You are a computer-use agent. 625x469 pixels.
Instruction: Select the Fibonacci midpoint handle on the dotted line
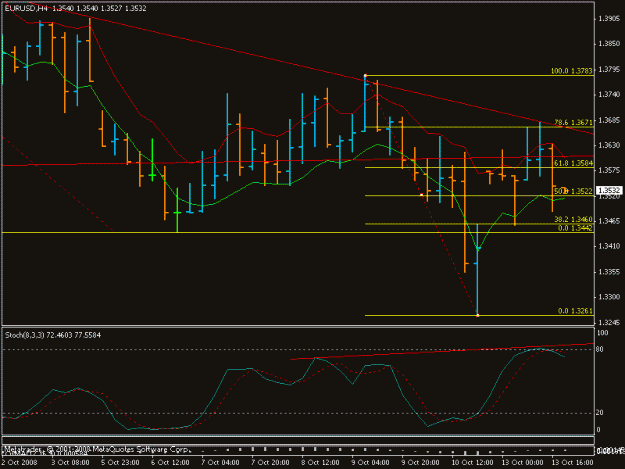(421, 195)
